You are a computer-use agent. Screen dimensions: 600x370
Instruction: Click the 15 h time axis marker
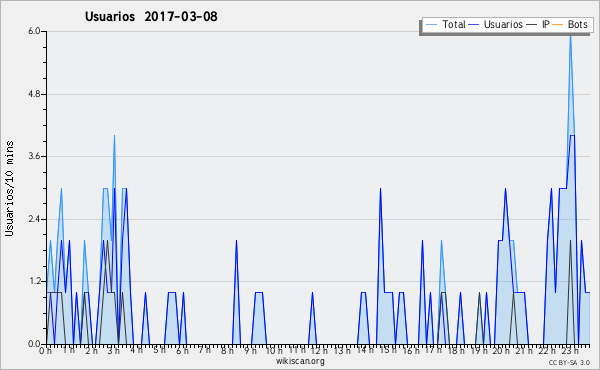pos(387,351)
